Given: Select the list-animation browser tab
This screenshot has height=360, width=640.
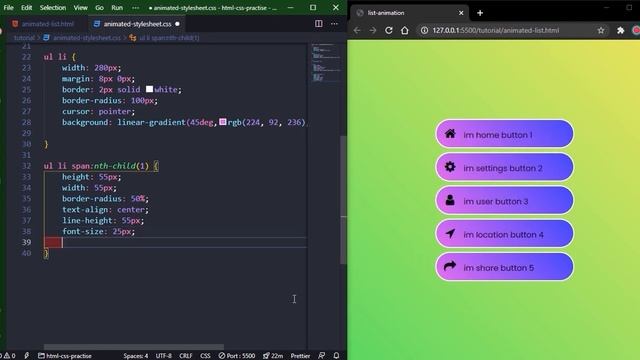Looking at the screenshot, I should click(409, 13).
